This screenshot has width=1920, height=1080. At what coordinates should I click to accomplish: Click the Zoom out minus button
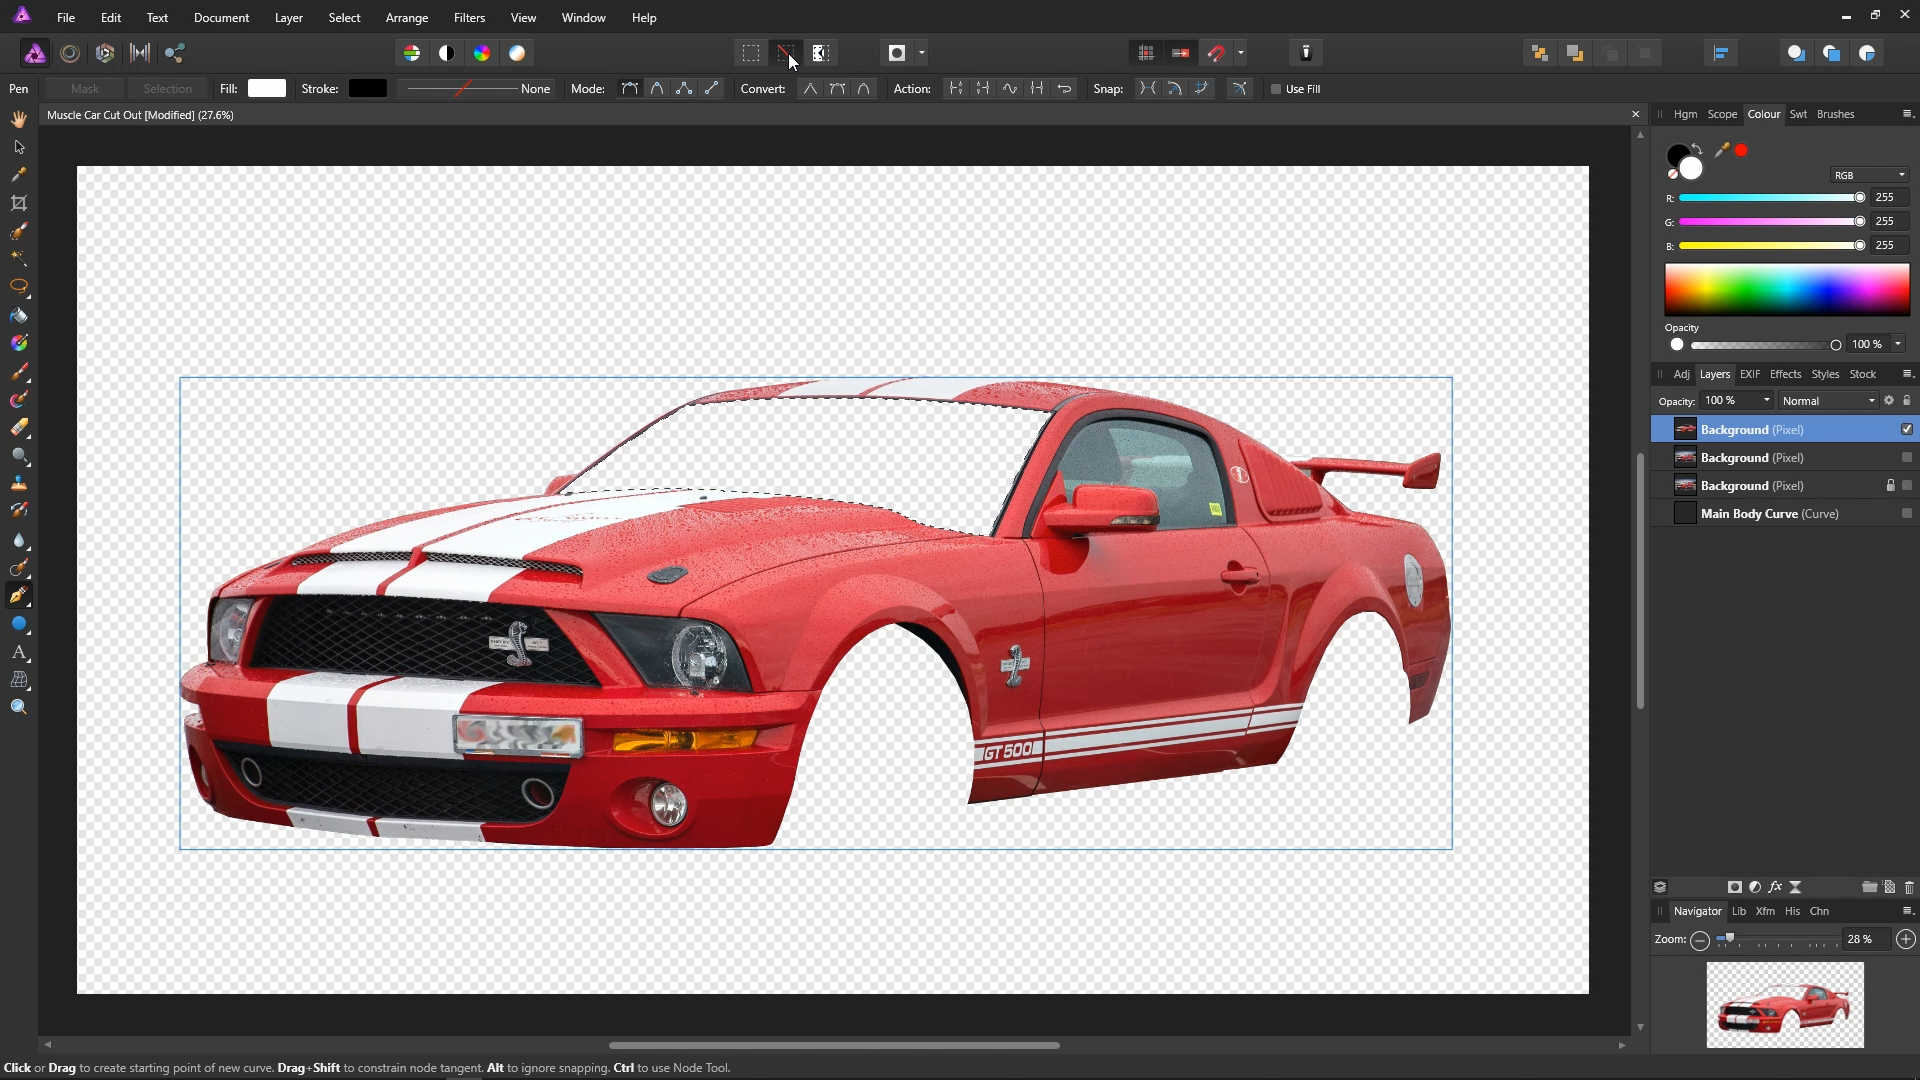(1699, 939)
